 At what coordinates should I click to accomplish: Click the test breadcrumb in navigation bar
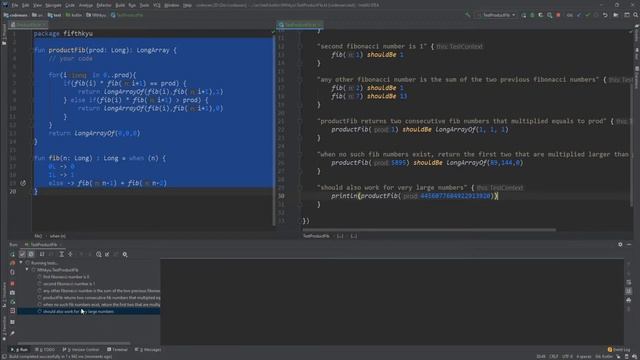tap(54, 15)
